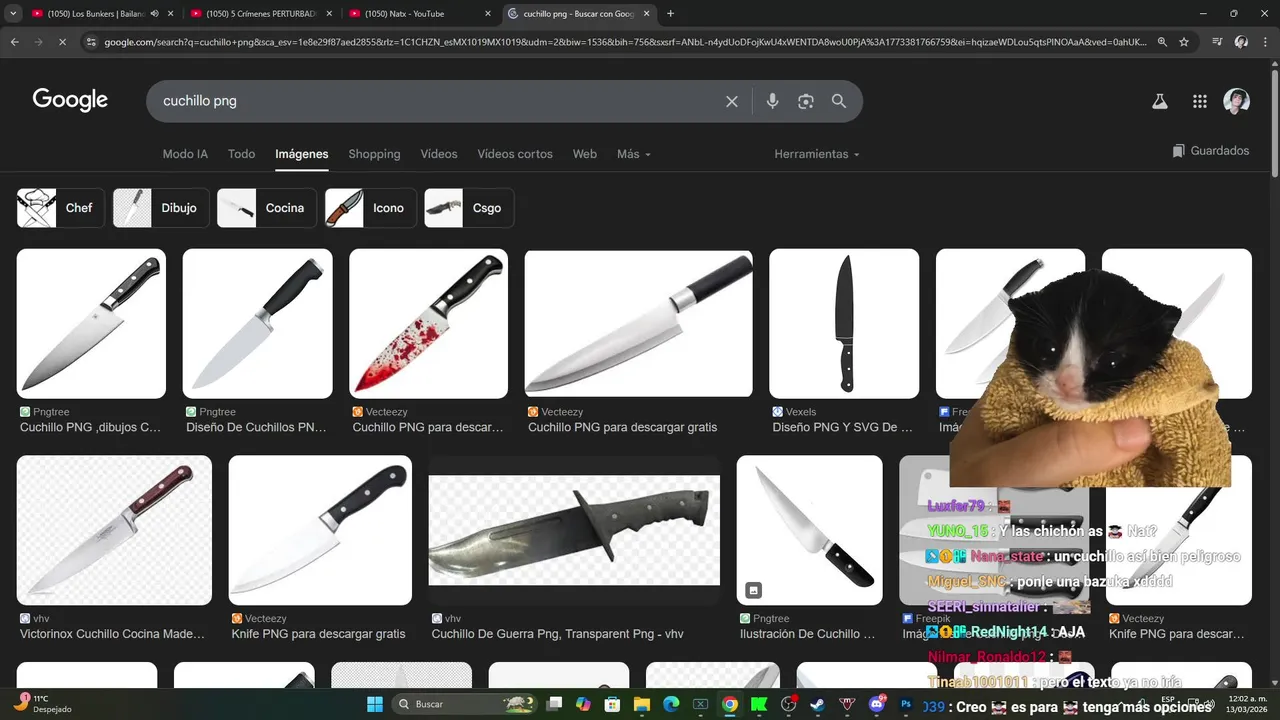This screenshot has width=1280, height=720.
Task: Open link 'Knife PNG para descargar gratis'
Action: [x=318, y=634]
